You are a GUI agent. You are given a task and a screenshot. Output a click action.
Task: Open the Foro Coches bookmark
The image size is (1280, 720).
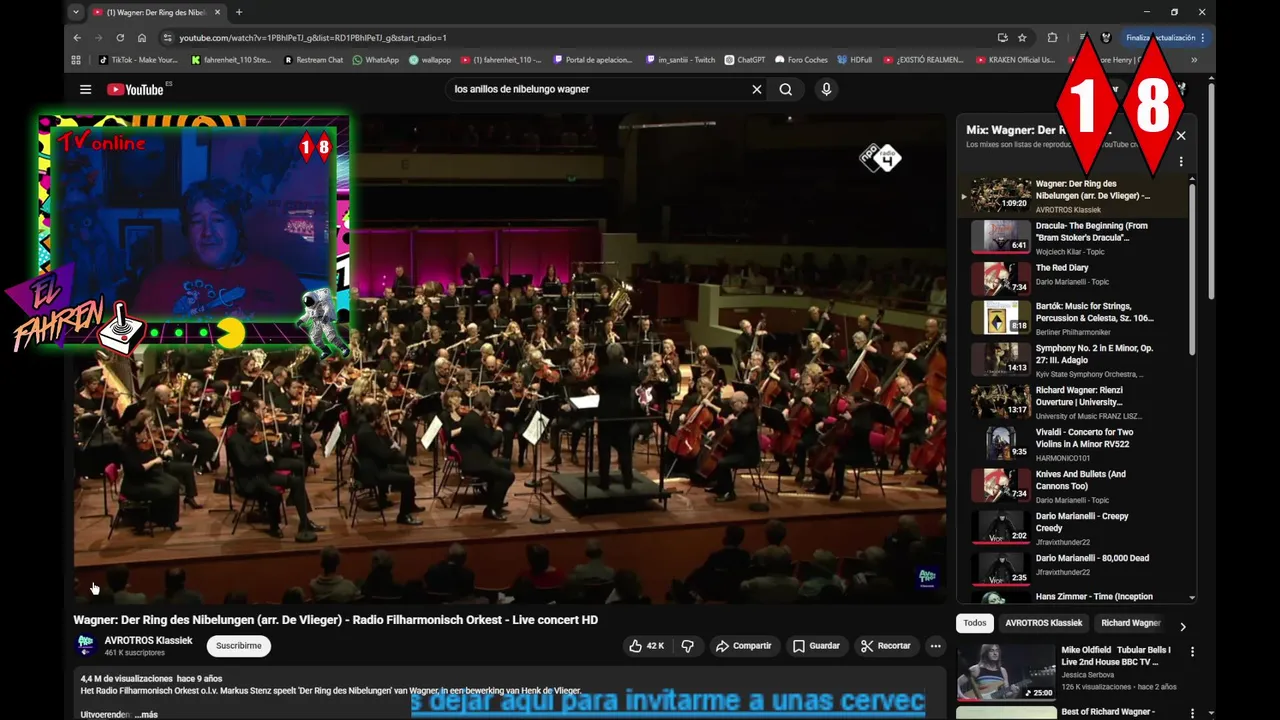point(801,60)
